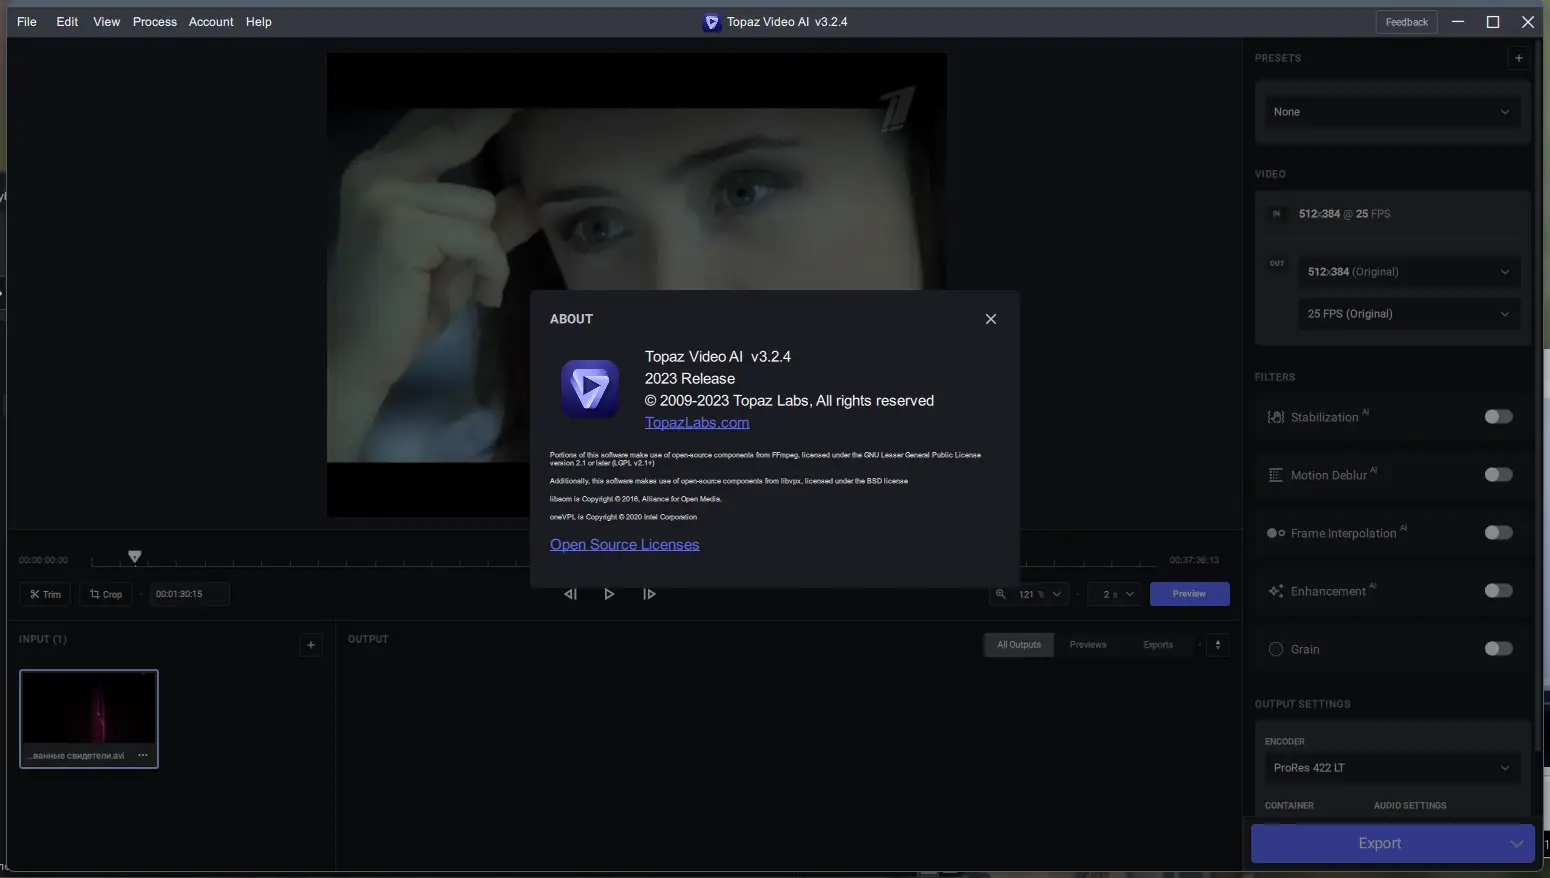Viewport: 1550px width, 878px height.
Task: Turn on Frame Interpolation
Action: [x=1498, y=533]
